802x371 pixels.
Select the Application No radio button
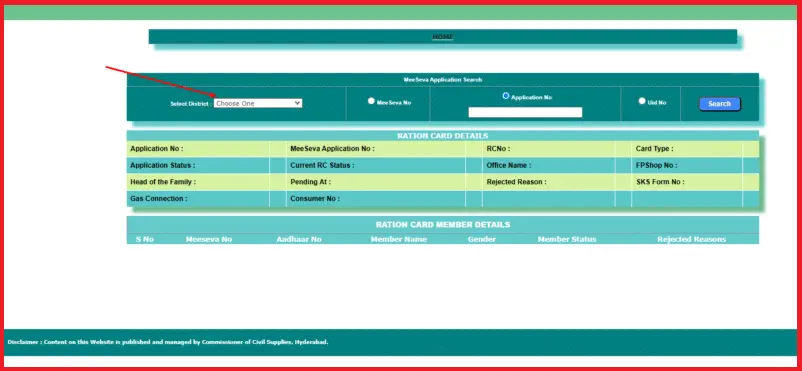pyautogui.click(x=506, y=96)
